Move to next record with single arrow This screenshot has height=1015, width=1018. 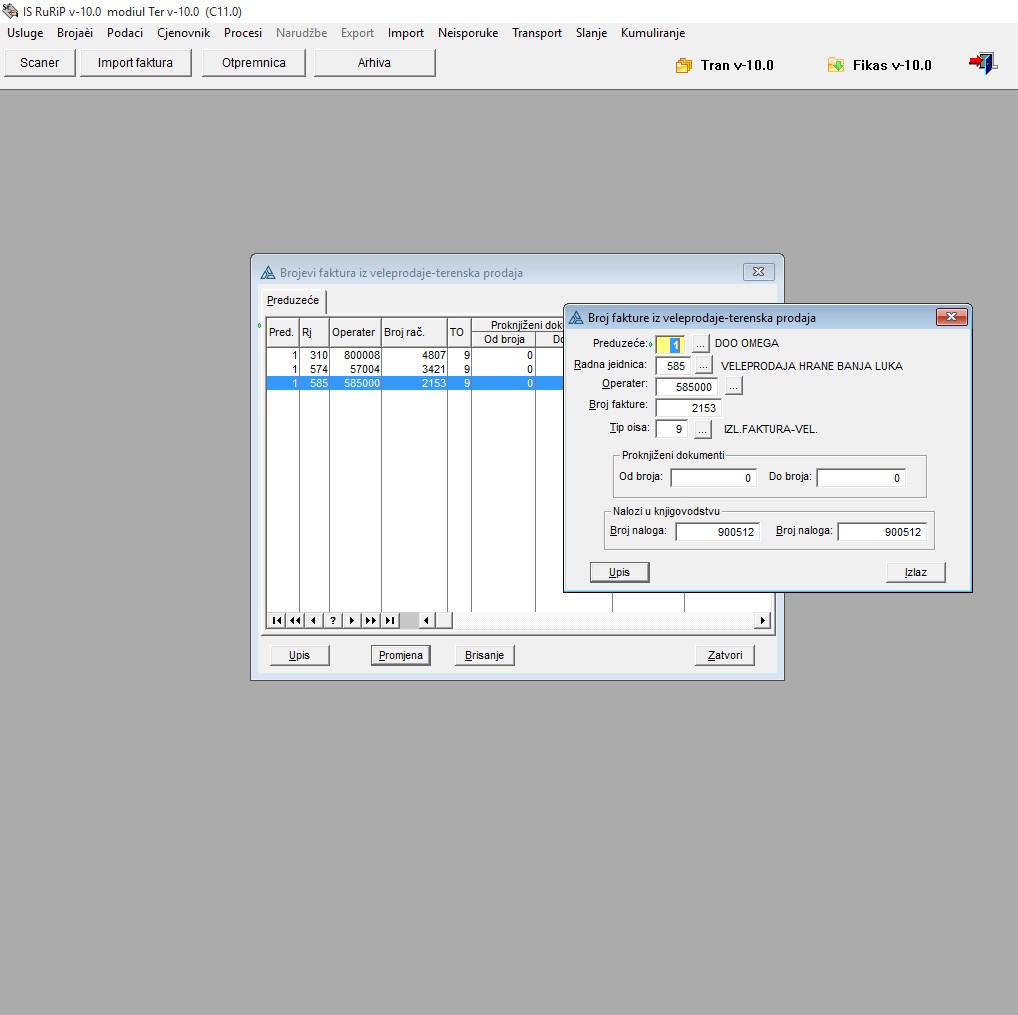tap(352, 620)
